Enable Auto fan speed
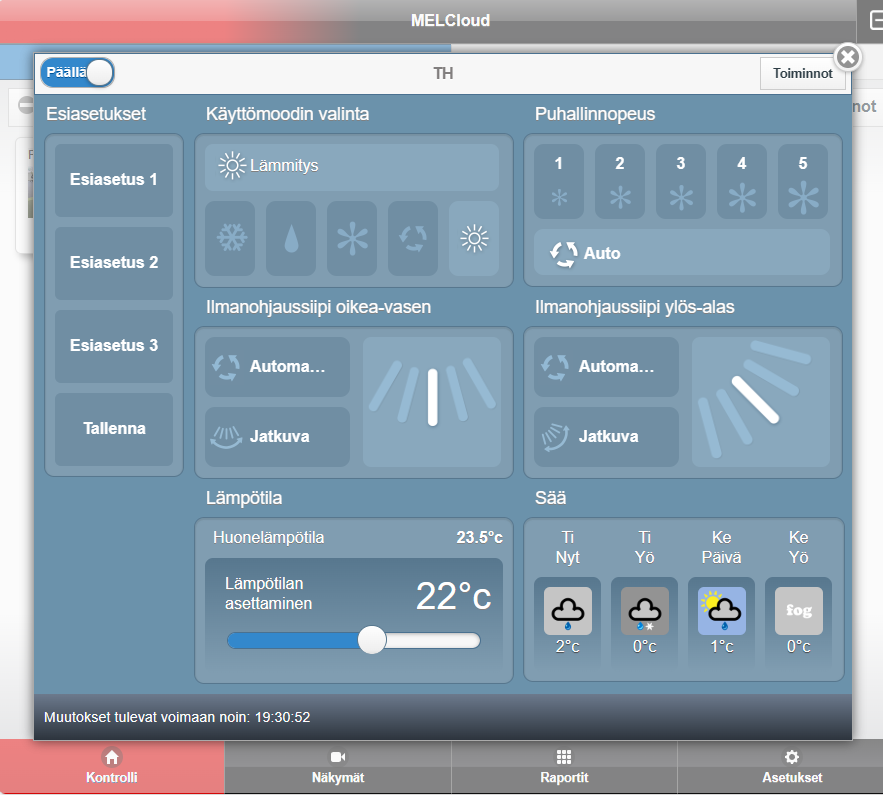This screenshot has width=883, height=795. click(x=682, y=253)
